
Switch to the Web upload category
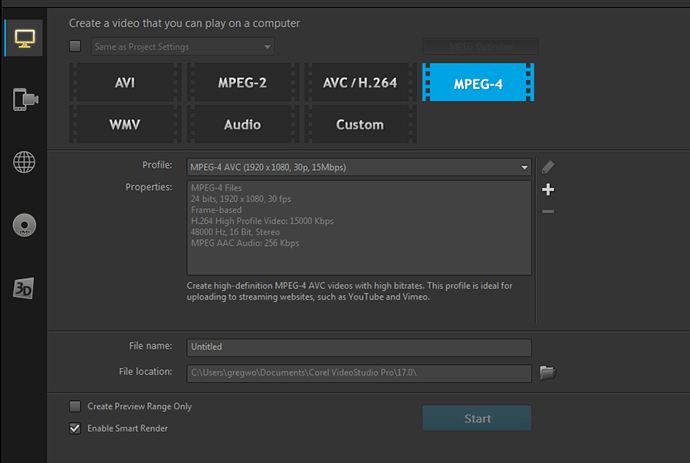pyautogui.click(x=24, y=162)
